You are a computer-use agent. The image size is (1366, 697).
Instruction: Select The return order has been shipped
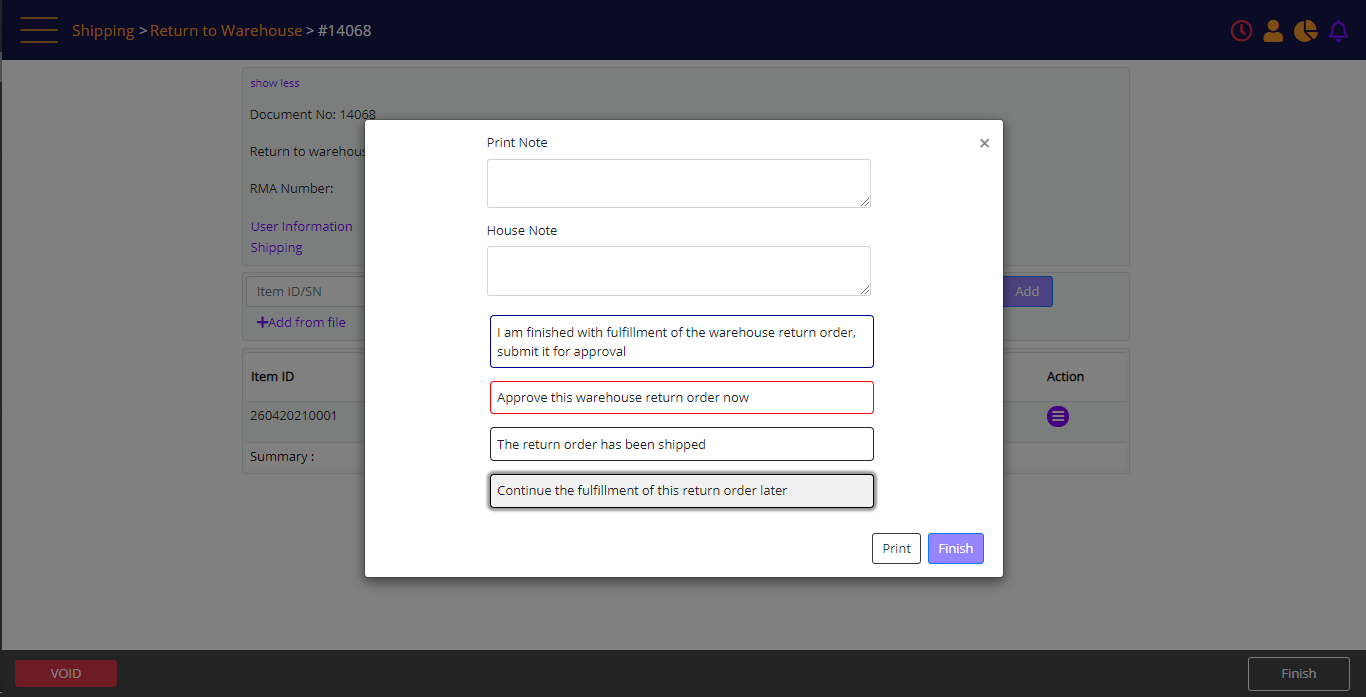click(x=682, y=444)
